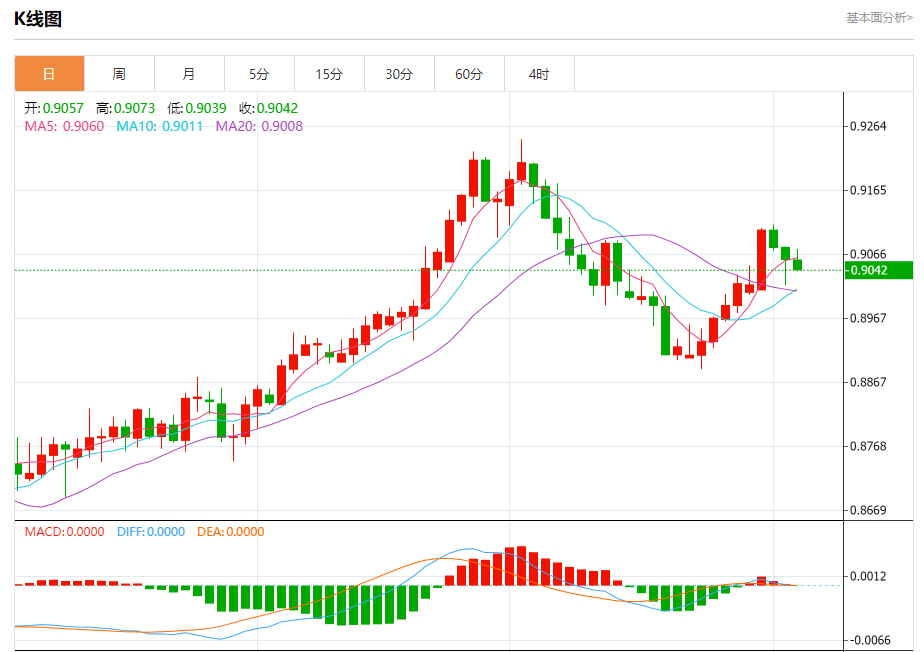
Task: Click the DEA:0.0000 indicator label
Action: [230, 532]
